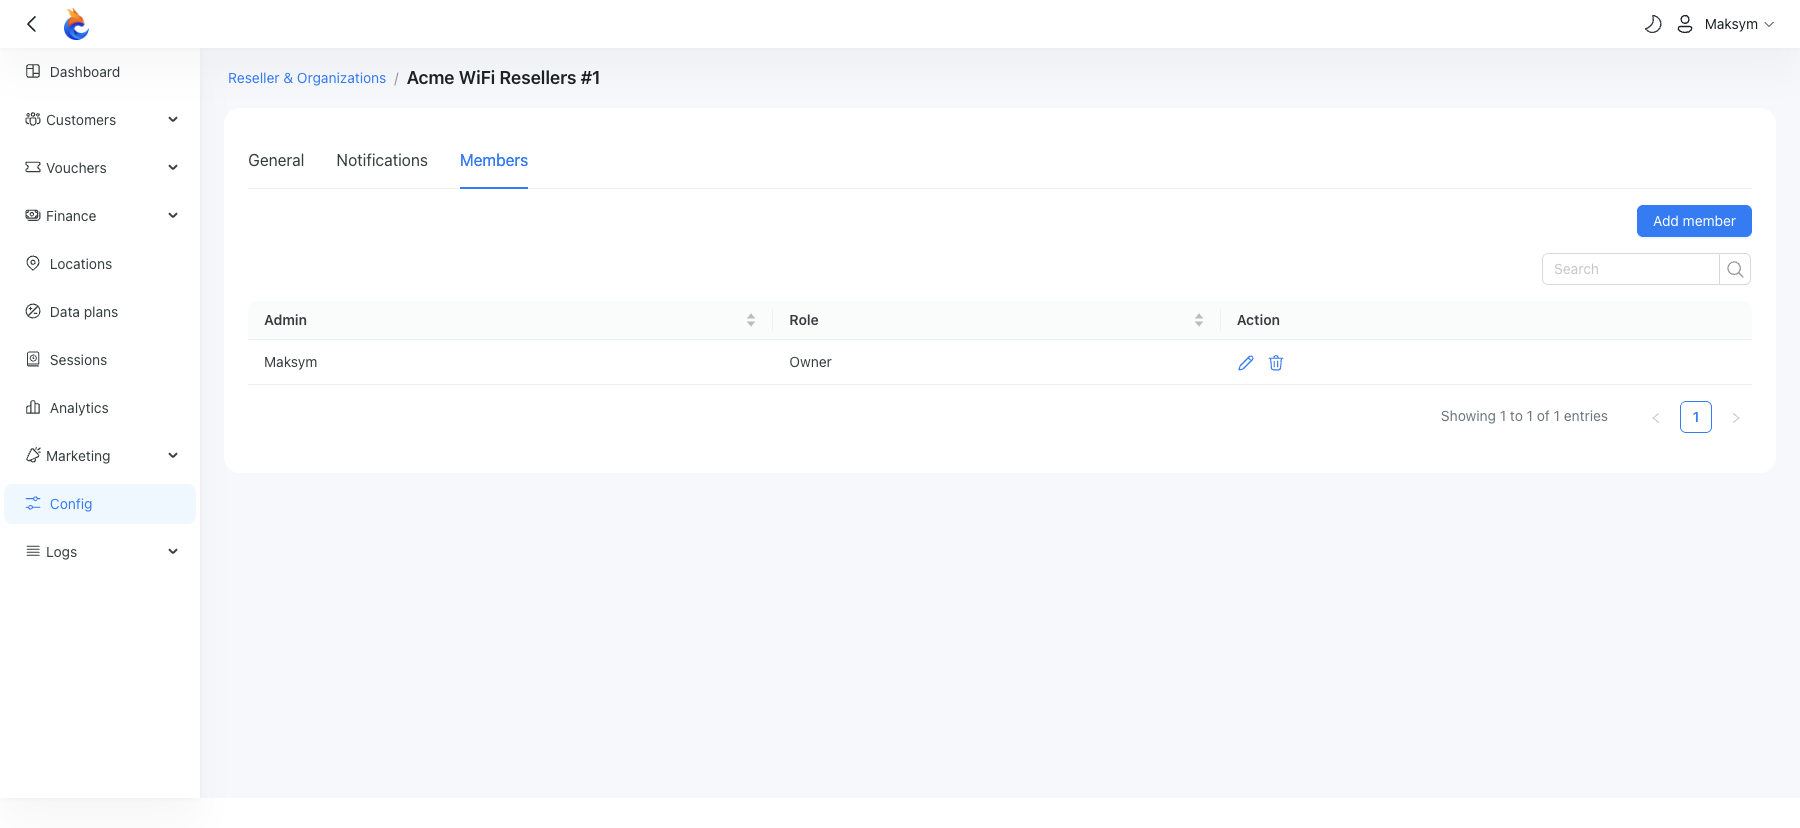This screenshot has width=1800, height=828.
Task: Go to next page arrow
Action: point(1736,417)
